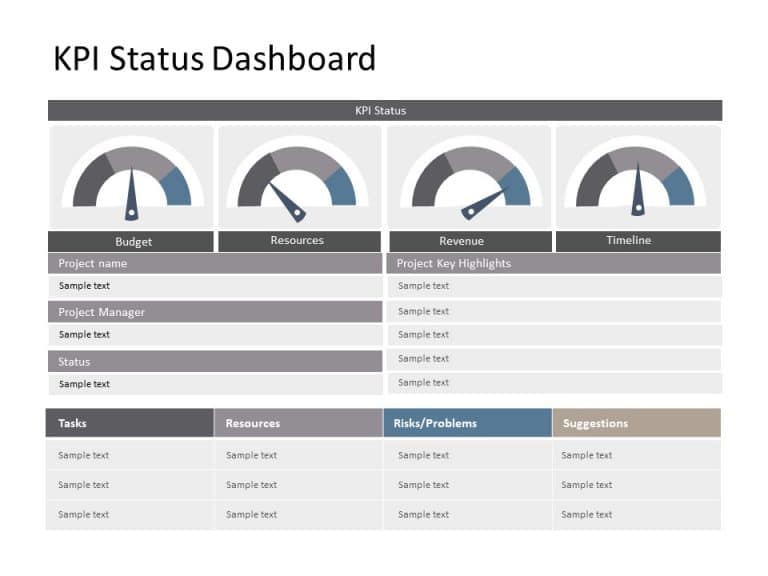The width and height of the screenshot is (768, 576).
Task: Select the Project Manager header
Action: [x=215, y=312]
